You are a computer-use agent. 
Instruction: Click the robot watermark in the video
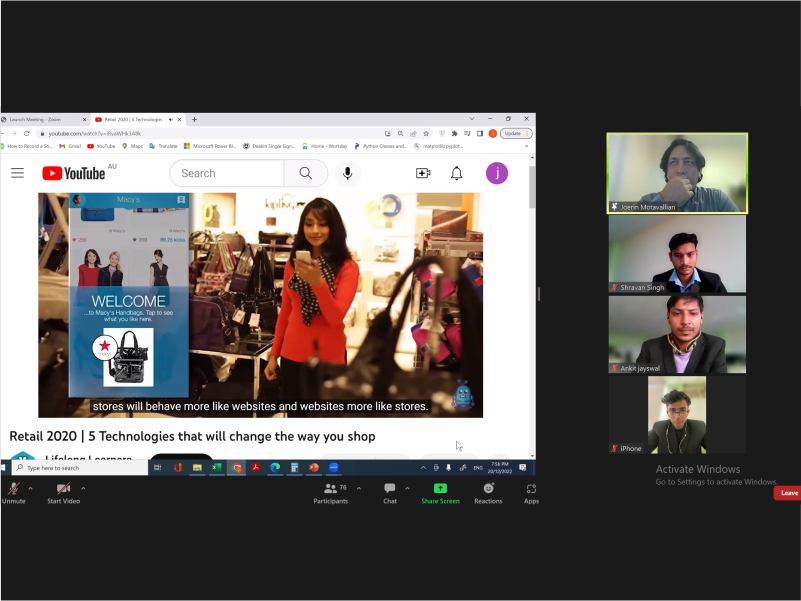pos(462,395)
